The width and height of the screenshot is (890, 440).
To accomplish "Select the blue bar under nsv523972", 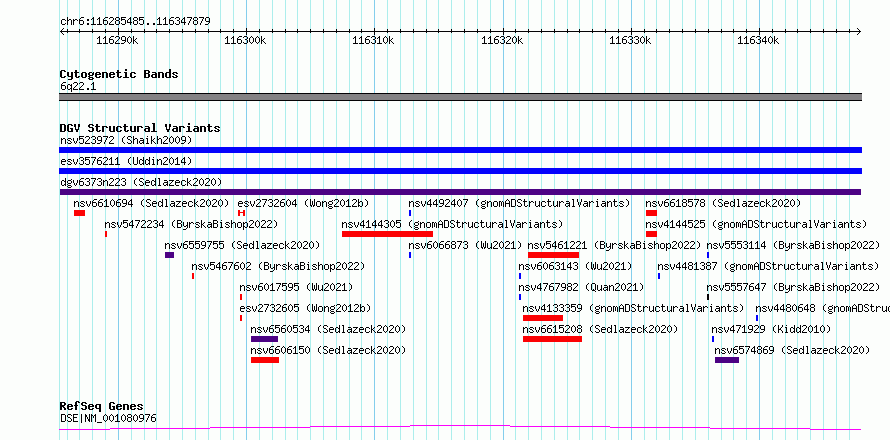I will coord(460,150).
